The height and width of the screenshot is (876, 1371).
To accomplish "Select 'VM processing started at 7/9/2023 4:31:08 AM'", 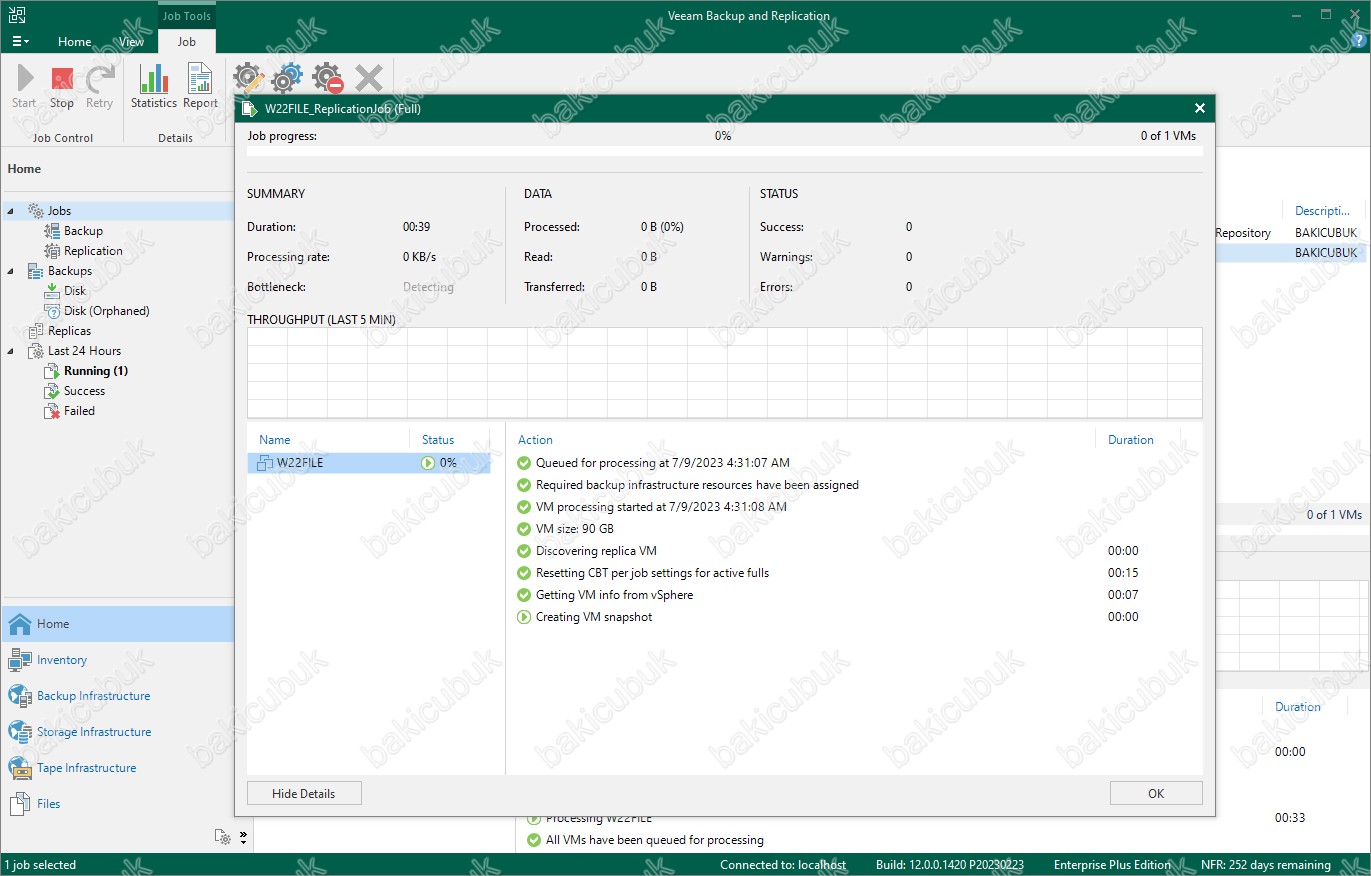I will coord(661,507).
